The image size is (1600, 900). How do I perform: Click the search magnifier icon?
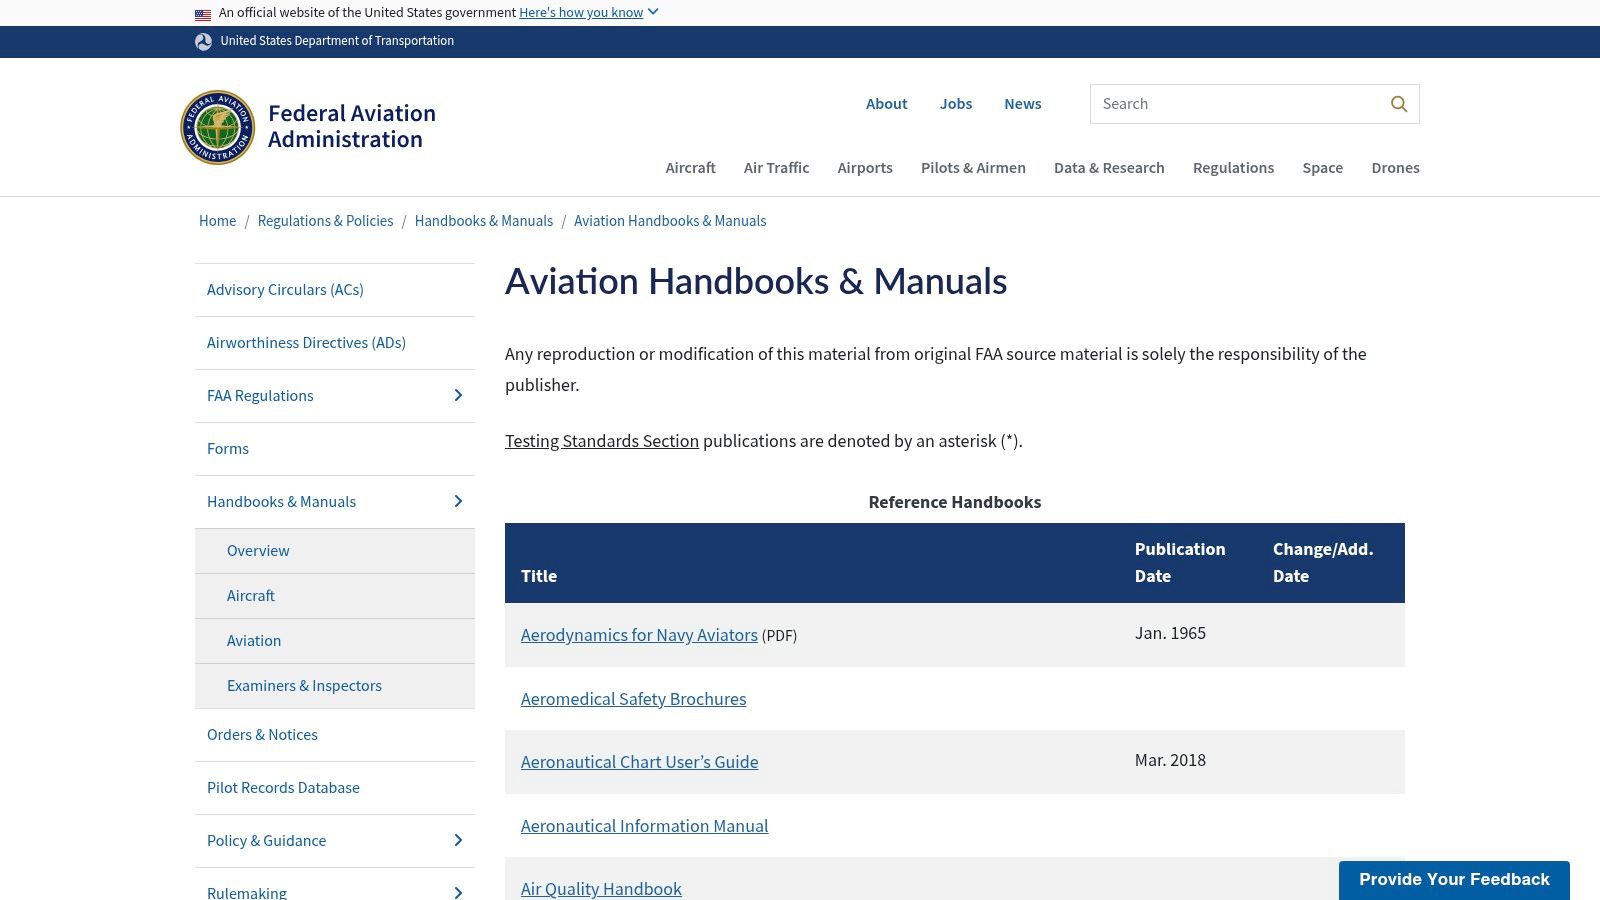(1399, 104)
